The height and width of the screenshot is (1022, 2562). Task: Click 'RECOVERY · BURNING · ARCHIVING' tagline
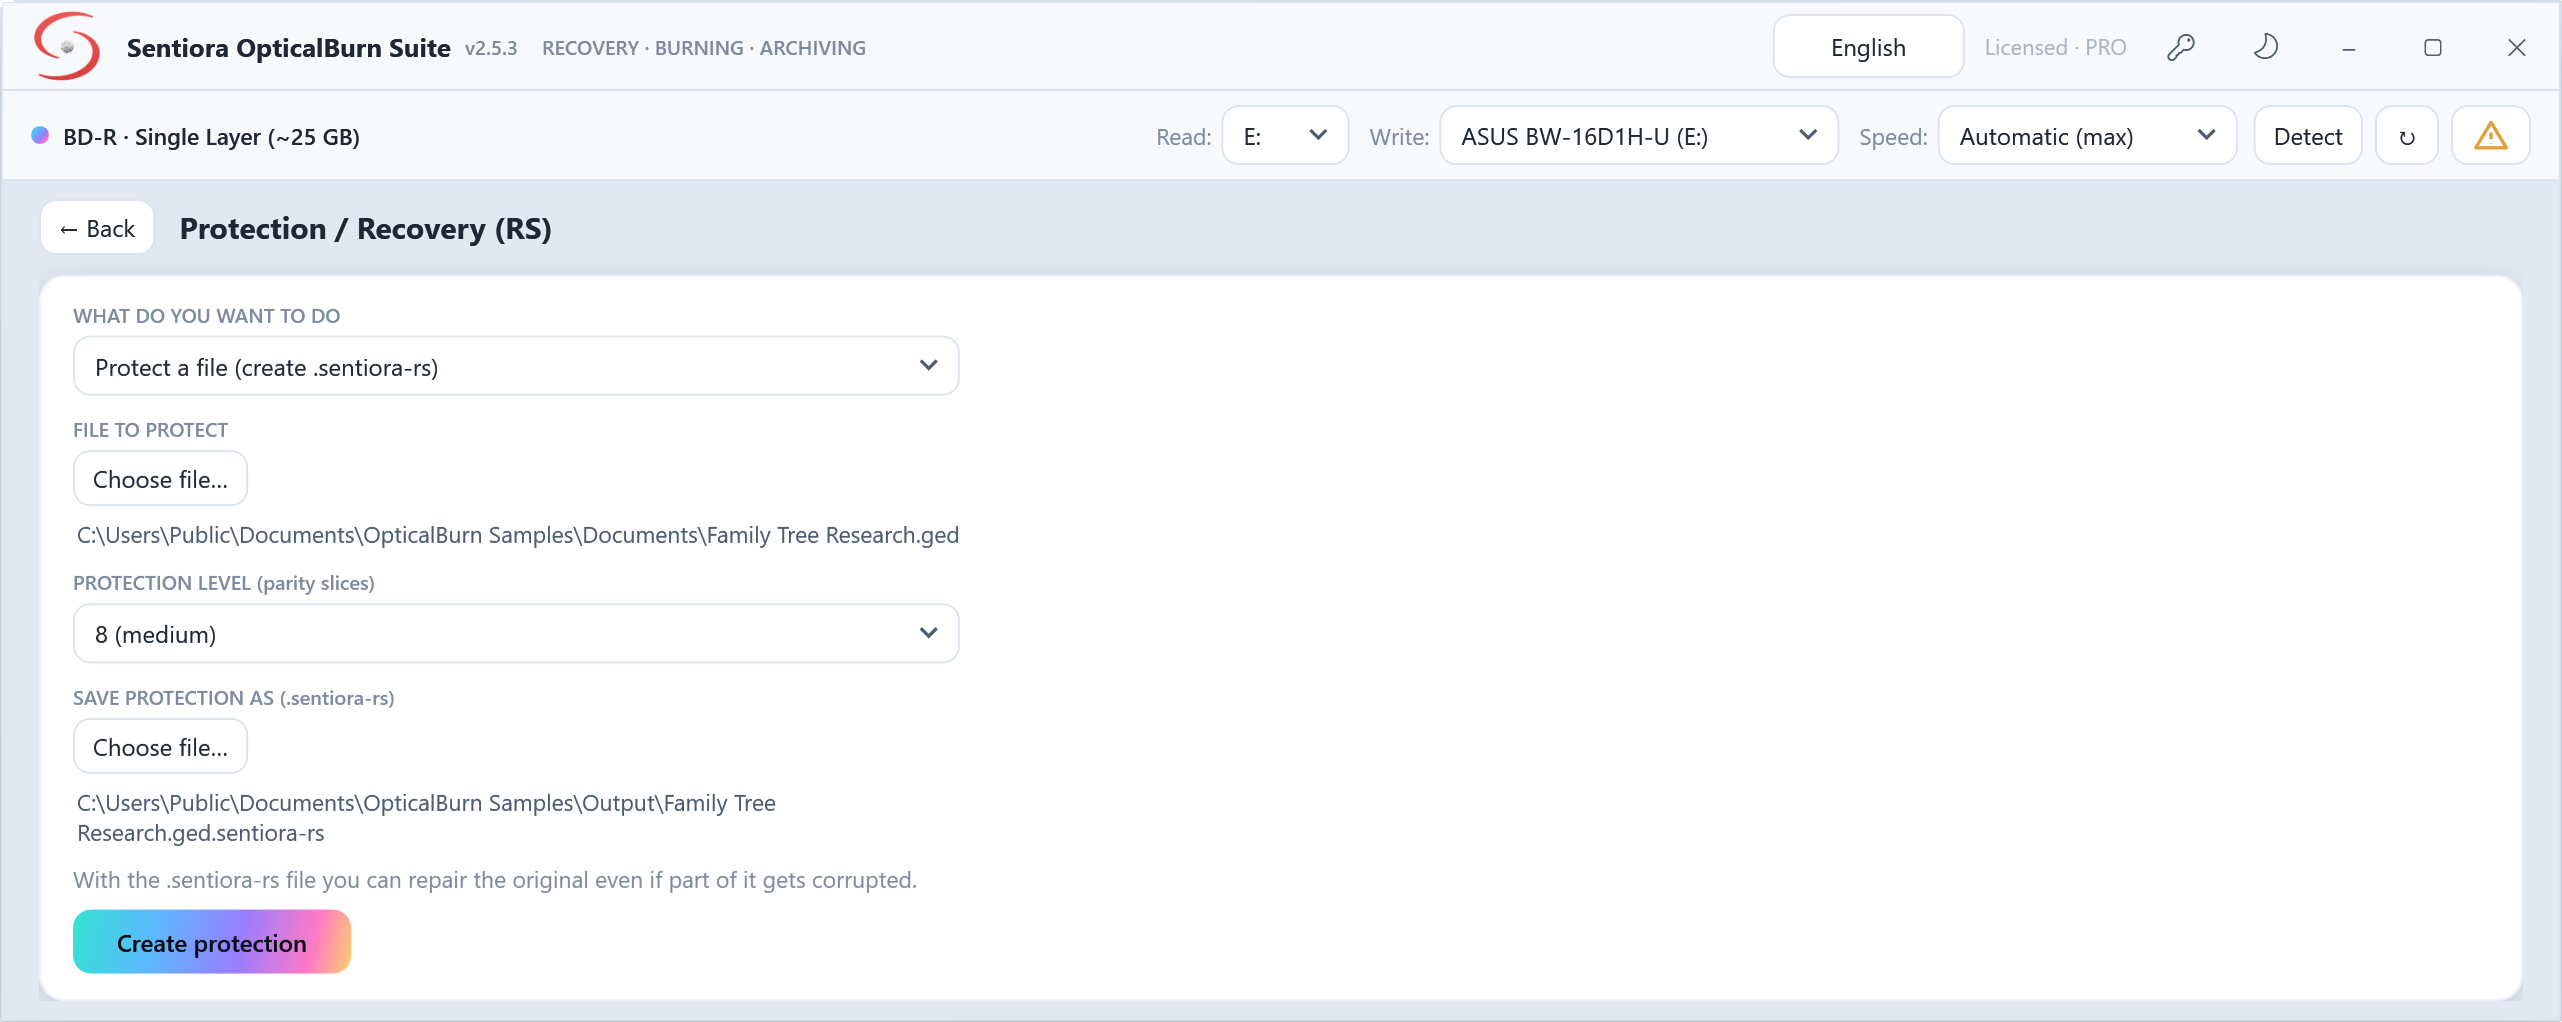pos(704,48)
